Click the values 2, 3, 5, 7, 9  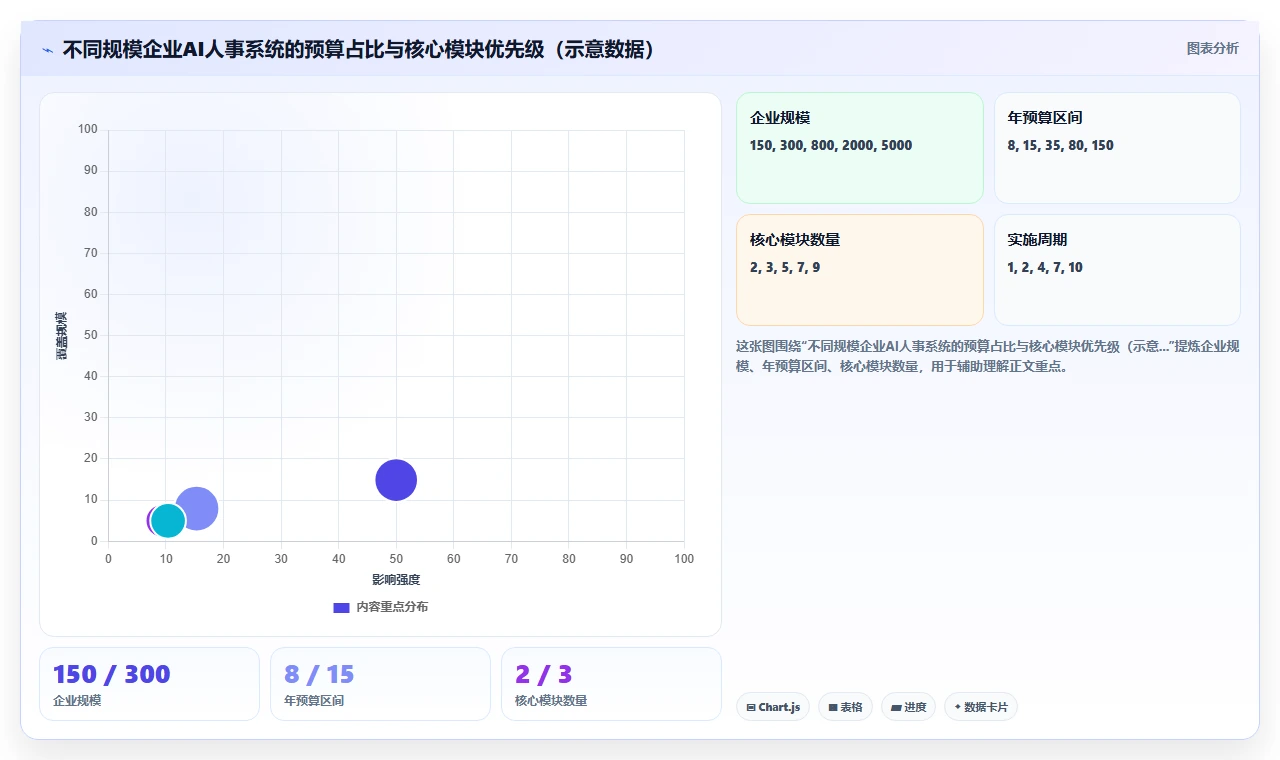785,267
